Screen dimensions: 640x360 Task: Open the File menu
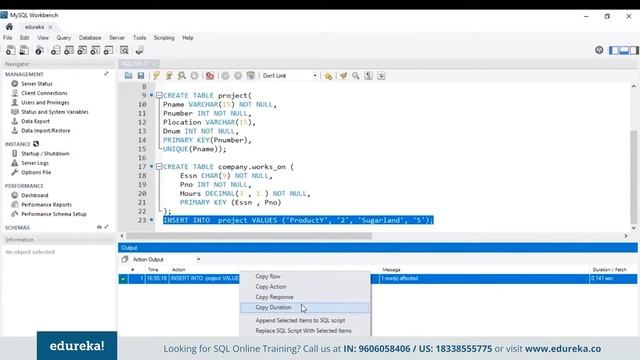8,38
